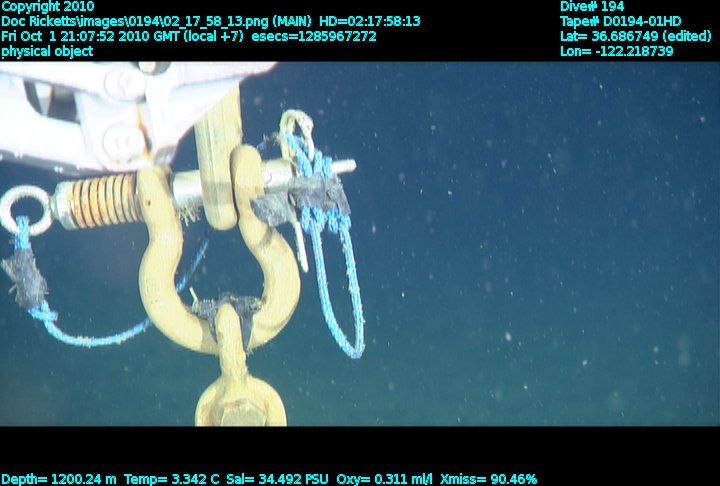This screenshot has height=486, width=720.
Task: Select the Tape# D0194-01HD label
Action: coord(620,21)
